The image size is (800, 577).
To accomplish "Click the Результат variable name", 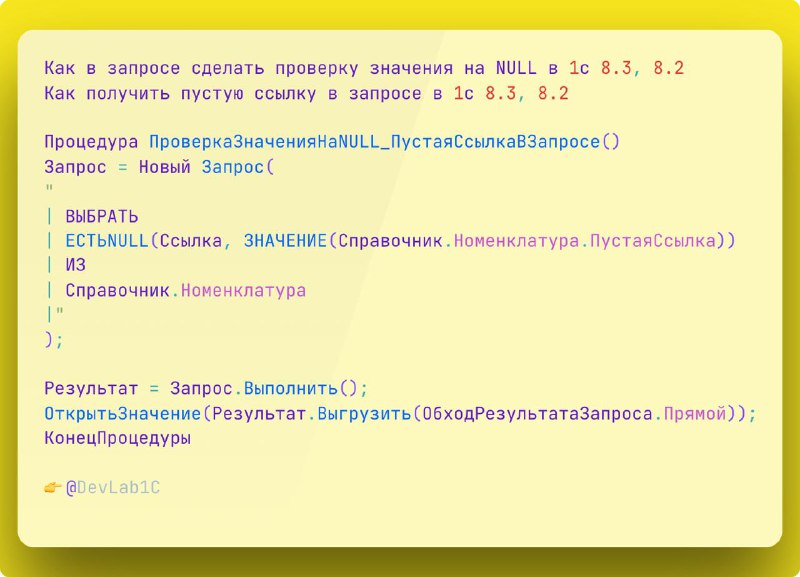I will tap(91, 388).
